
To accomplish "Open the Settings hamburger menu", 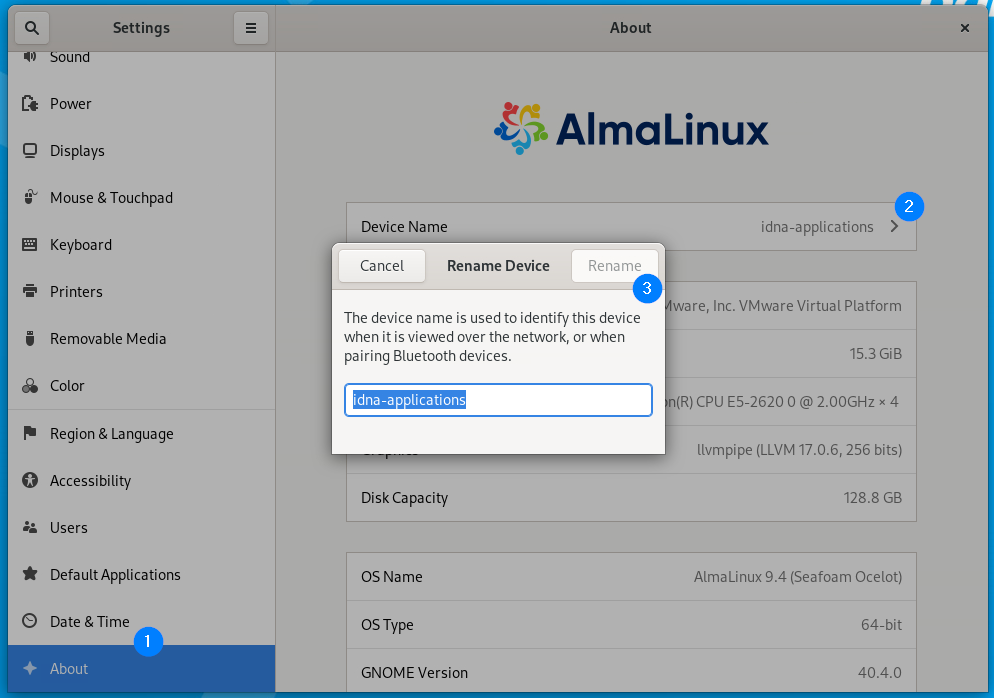I will click(251, 28).
